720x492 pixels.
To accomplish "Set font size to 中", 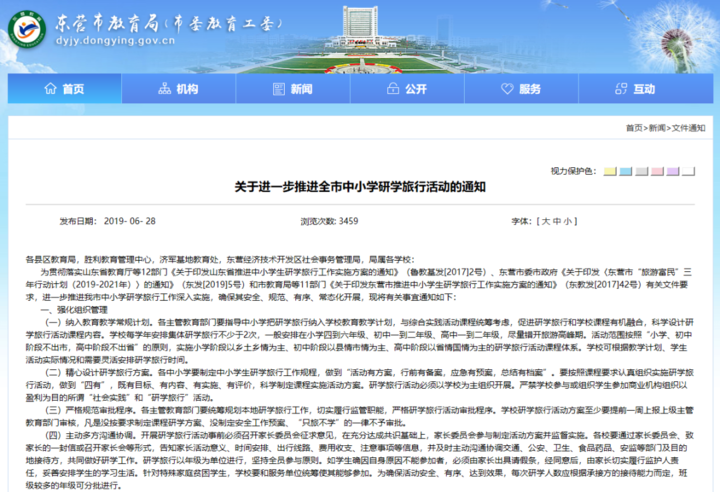I will [557, 221].
